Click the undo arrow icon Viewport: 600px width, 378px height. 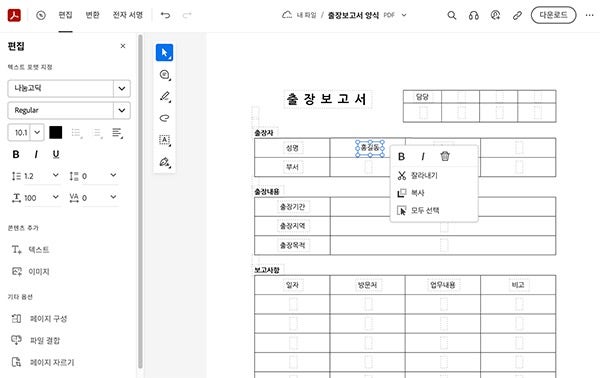165,15
